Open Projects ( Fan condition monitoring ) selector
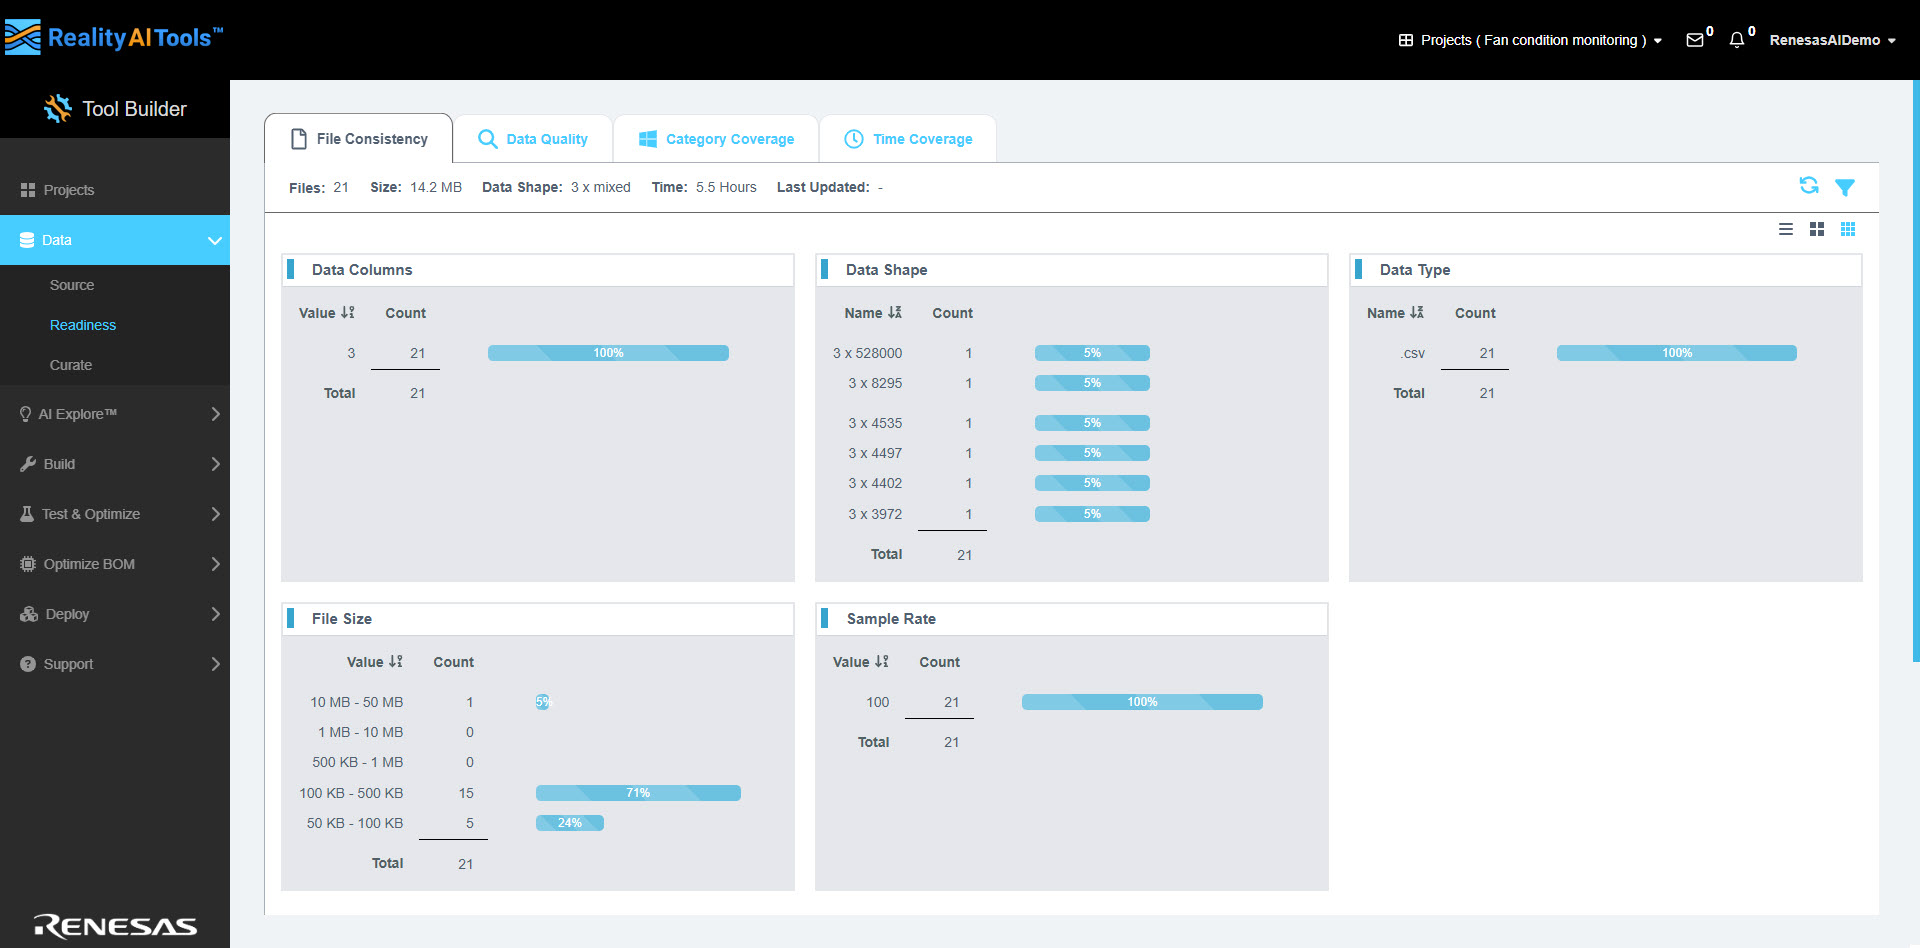The width and height of the screenshot is (1920, 948). [x=1529, y=40]
